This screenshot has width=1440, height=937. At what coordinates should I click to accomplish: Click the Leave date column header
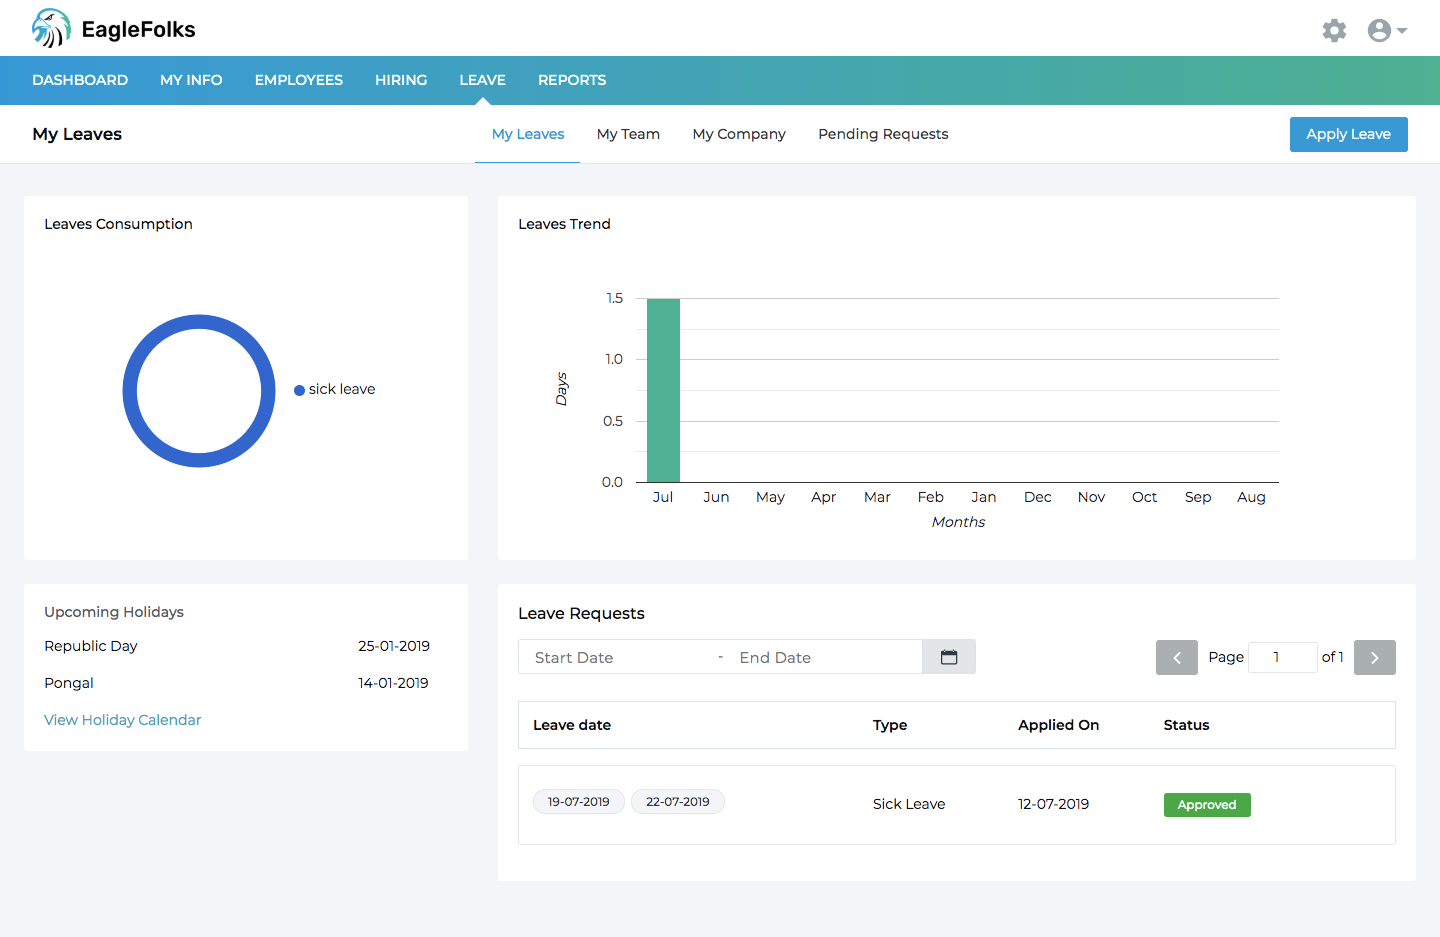point(572,725)
